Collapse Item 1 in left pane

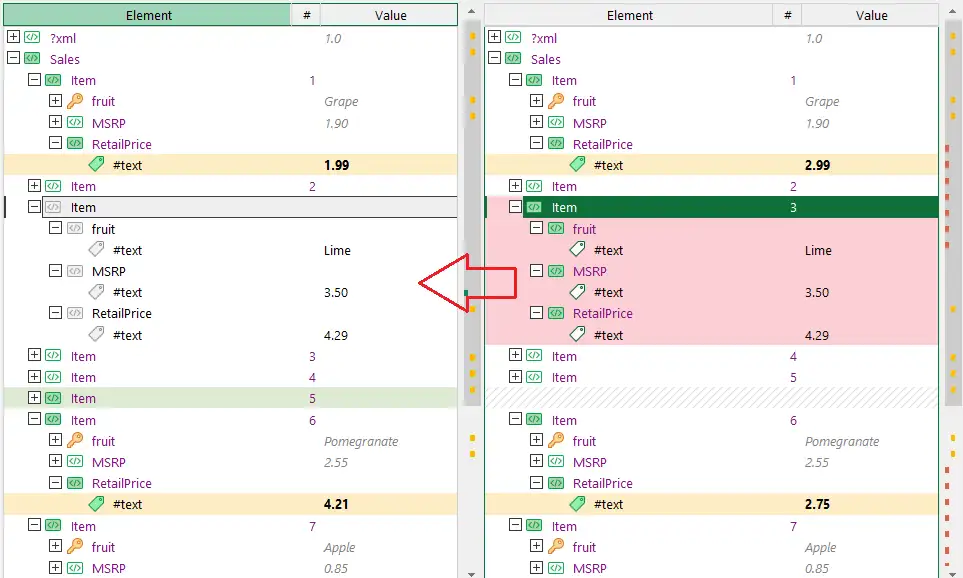tap(34, 80)
